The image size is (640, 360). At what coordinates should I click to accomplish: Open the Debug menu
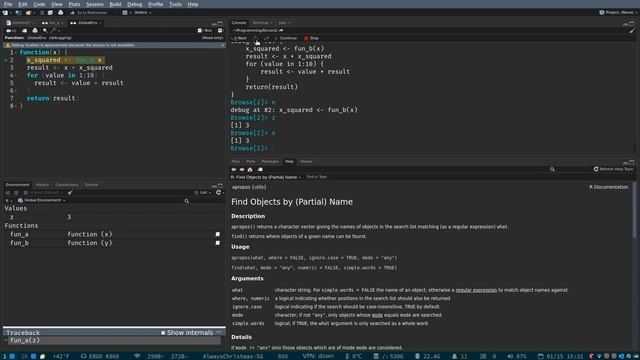coord(134,4)
